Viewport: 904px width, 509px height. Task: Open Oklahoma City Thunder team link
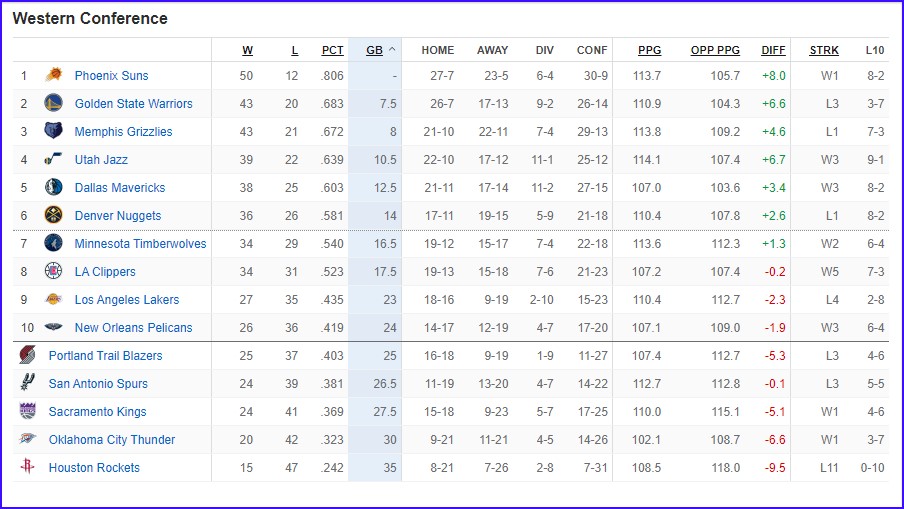coord(112,439)
